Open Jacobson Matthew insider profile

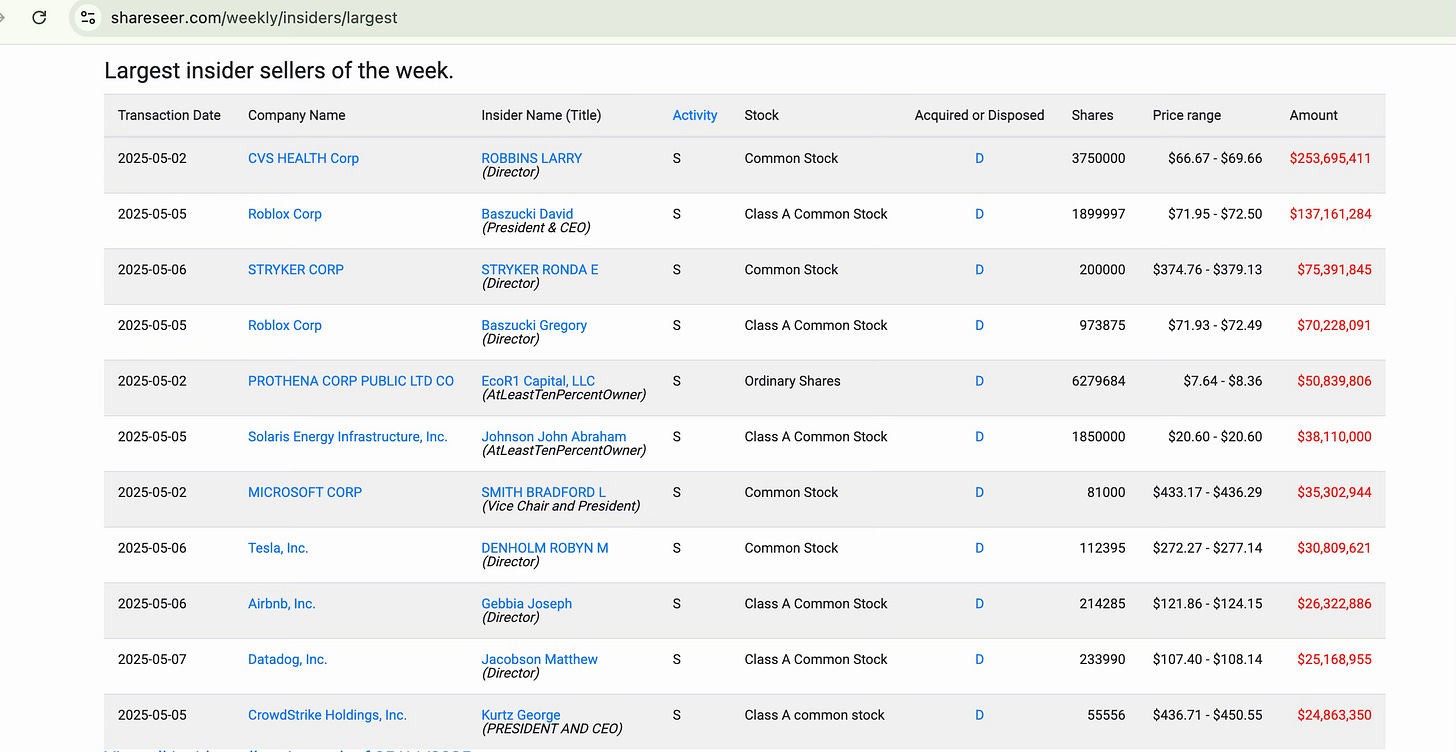(539, 660)
